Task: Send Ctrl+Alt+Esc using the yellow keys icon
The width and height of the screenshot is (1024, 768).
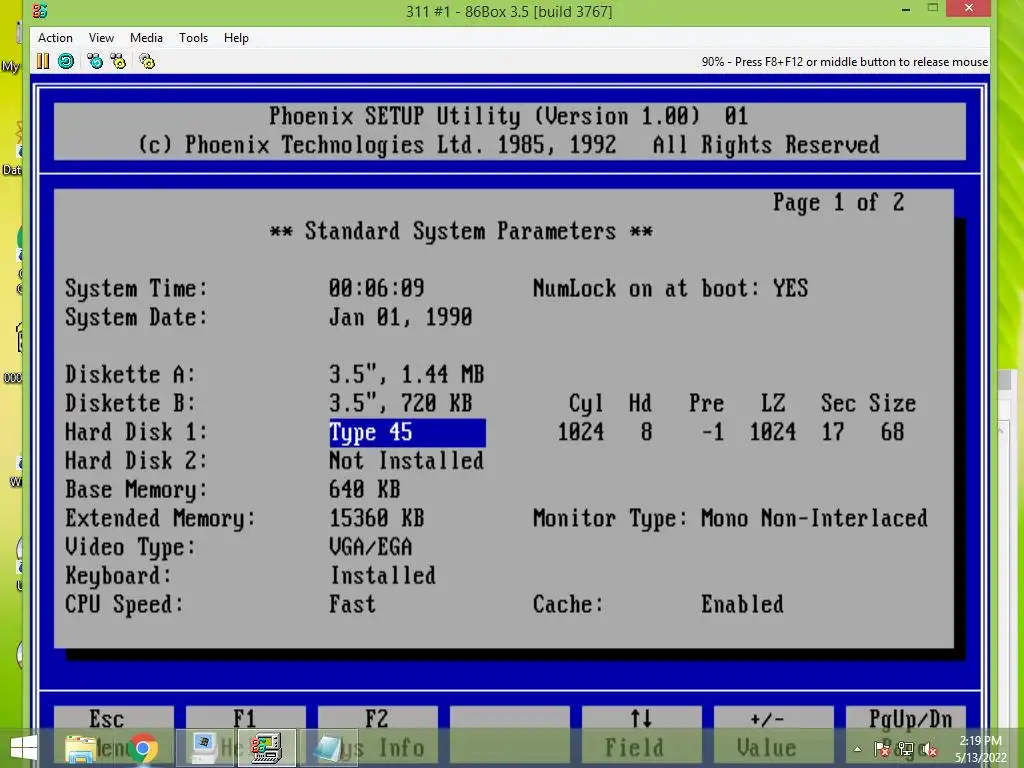Action: point(118,61)
